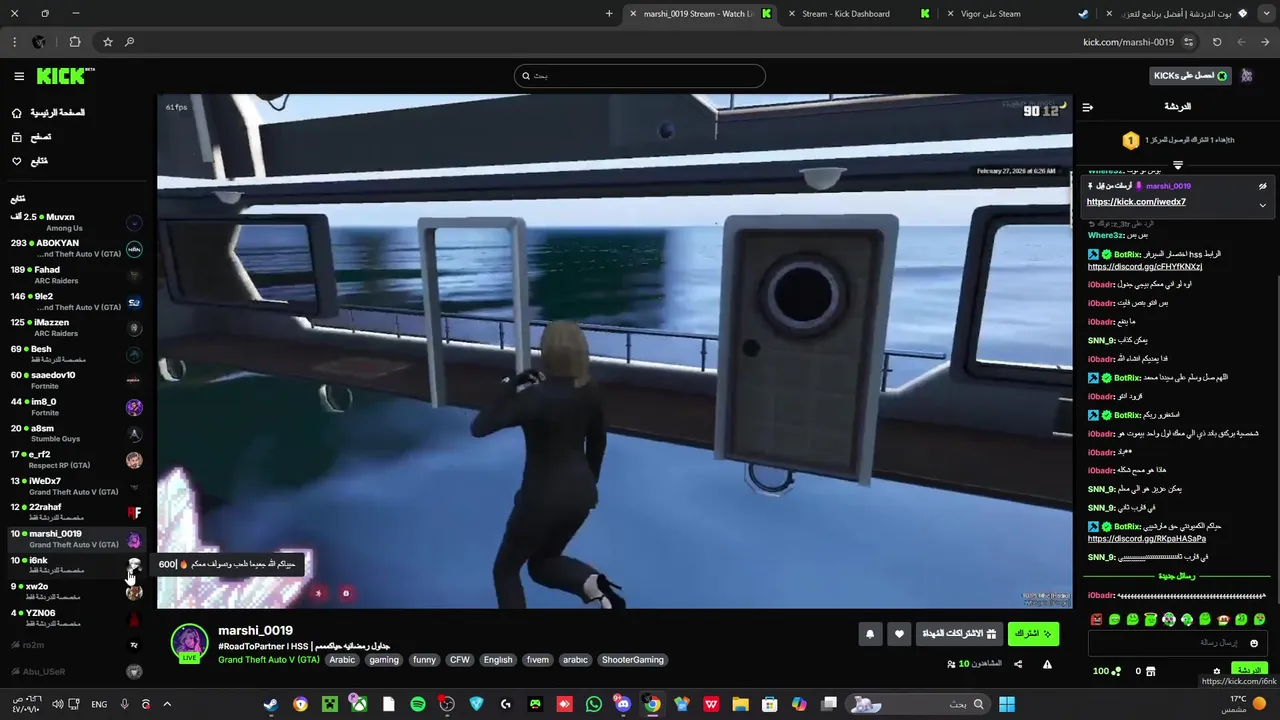Open Browse in the sidebar

(32, 137)
